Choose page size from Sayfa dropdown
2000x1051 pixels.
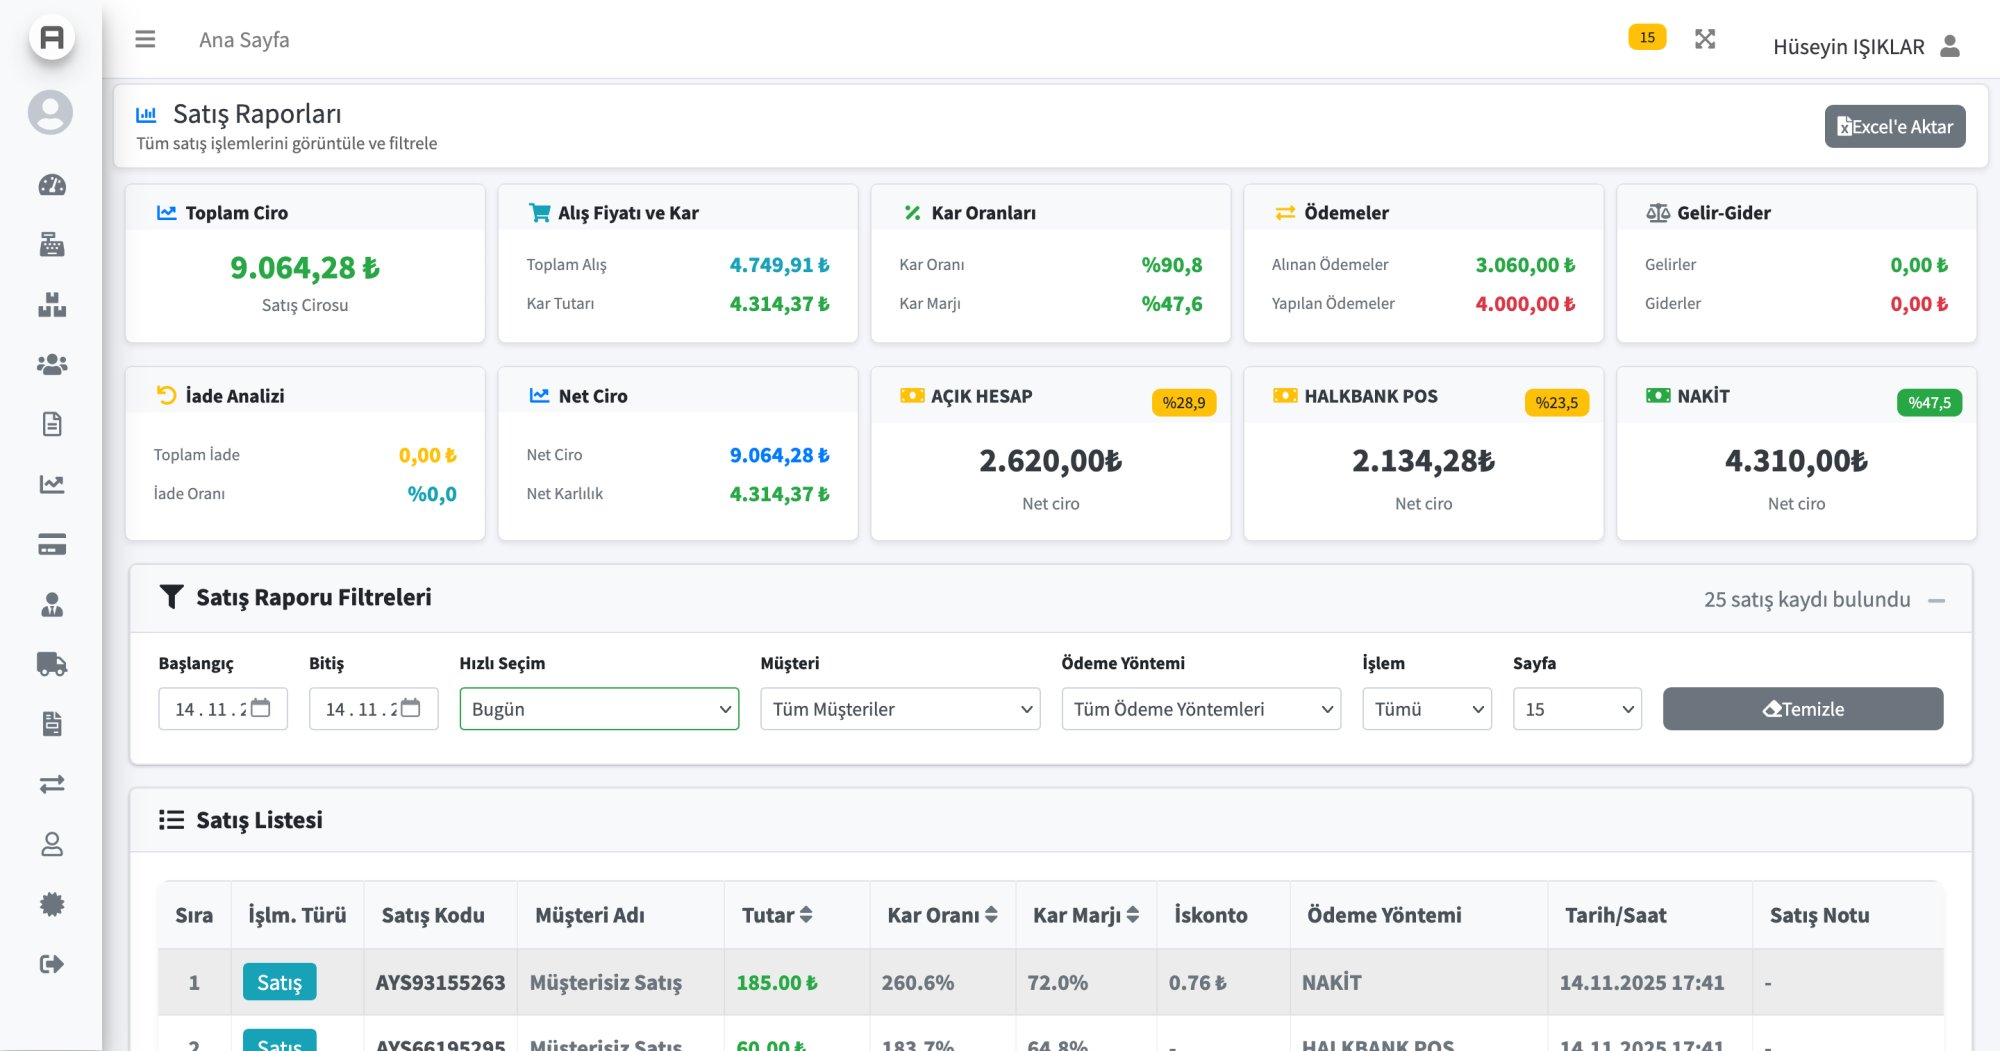1577,709
